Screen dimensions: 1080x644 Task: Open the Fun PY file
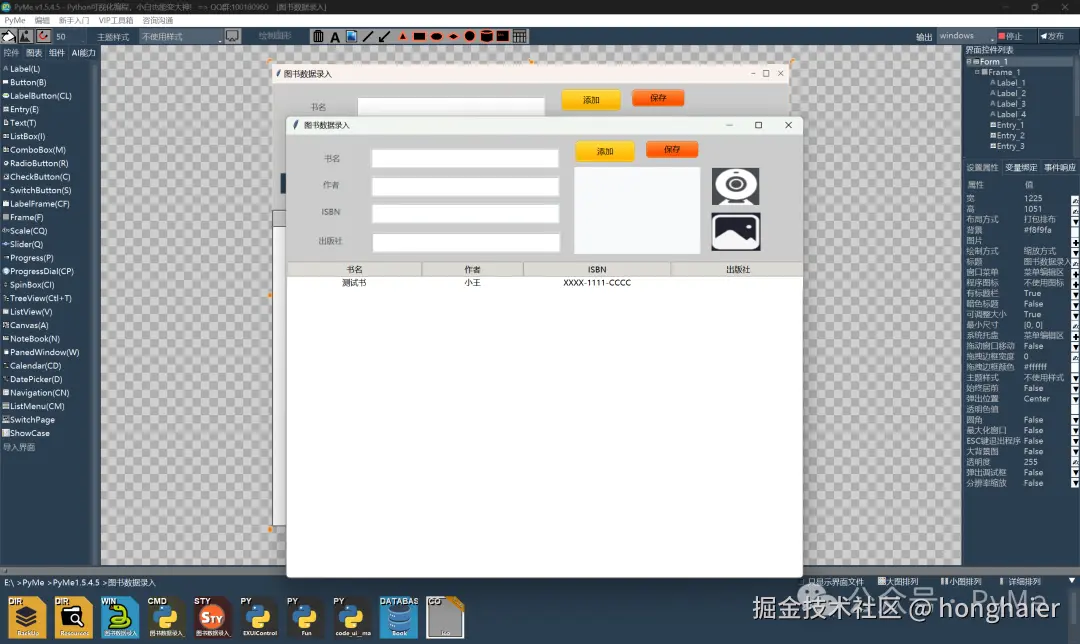coord(305,617)
